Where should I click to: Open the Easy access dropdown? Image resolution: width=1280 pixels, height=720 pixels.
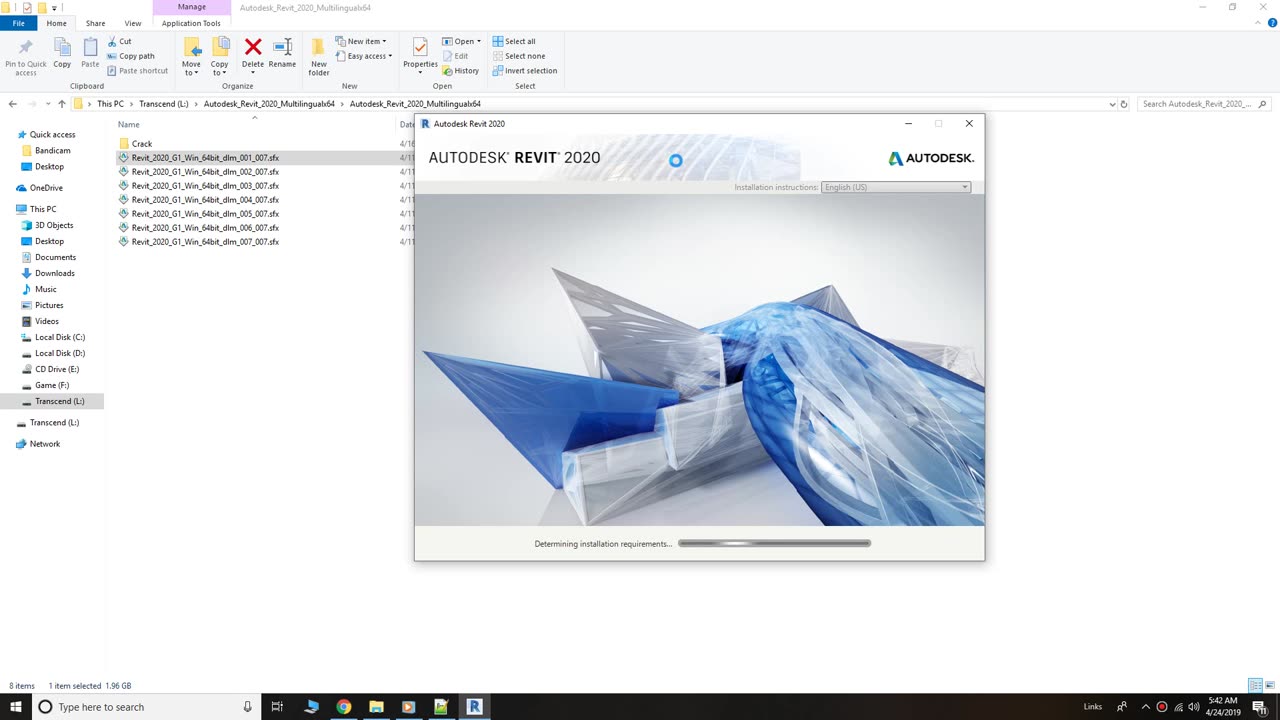pyautogui.click(x=364, y=56)
